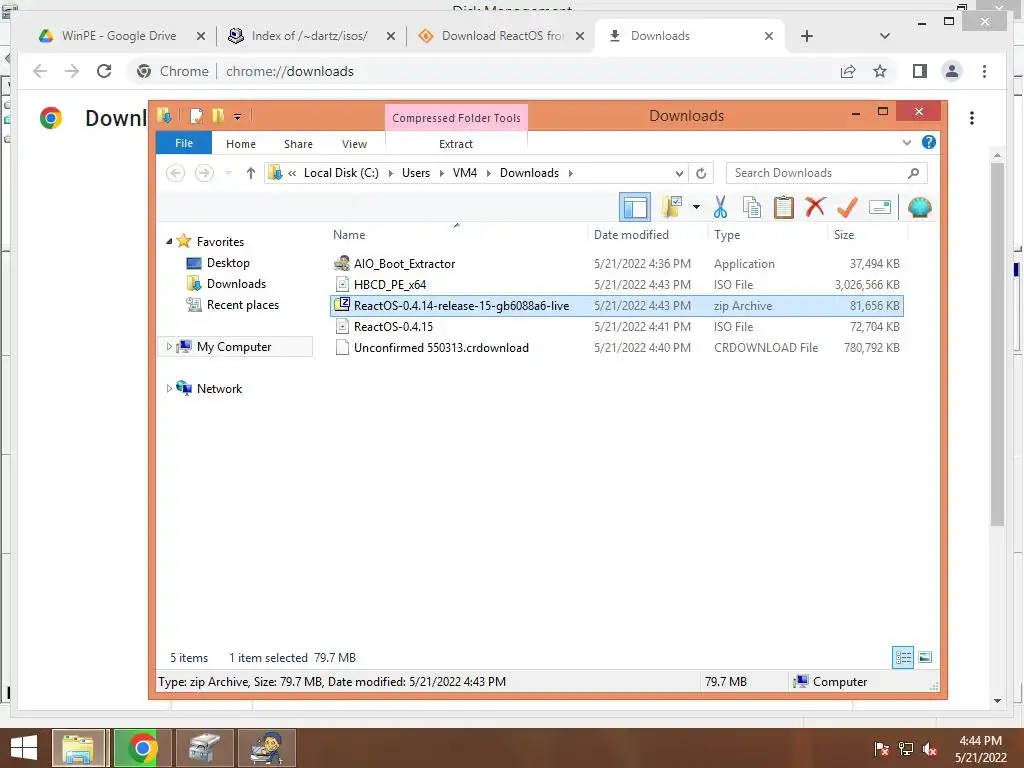The image size is (1024, 768).
Task: Switch to the Home ribbon tab
Action: 241,144
